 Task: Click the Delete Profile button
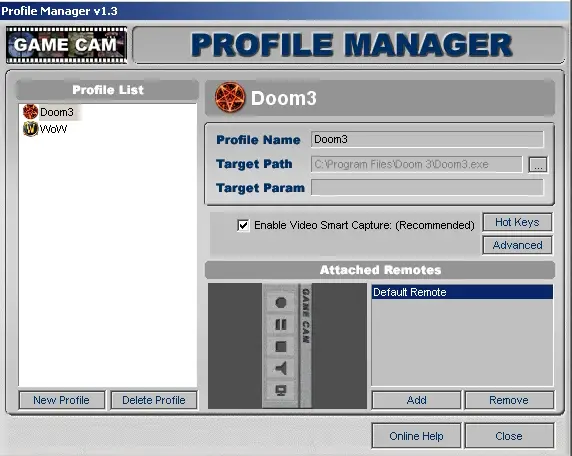[x=154, y=400]
